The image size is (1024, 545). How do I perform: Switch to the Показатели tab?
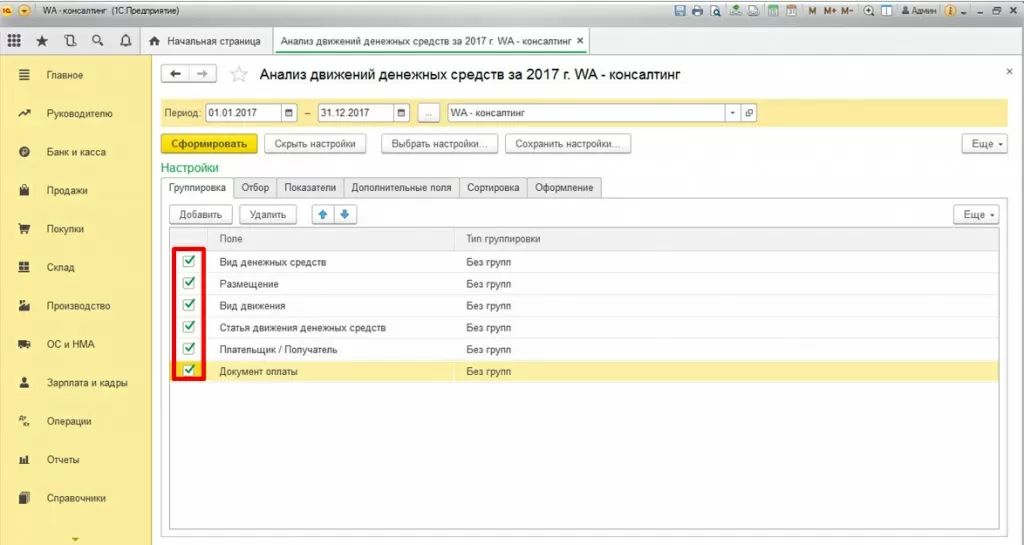click(x=310, y=187)
